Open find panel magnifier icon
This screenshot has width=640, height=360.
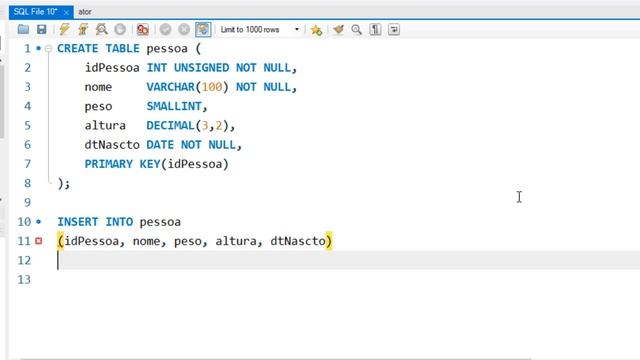pyautogui.click(x=356, y=29)
